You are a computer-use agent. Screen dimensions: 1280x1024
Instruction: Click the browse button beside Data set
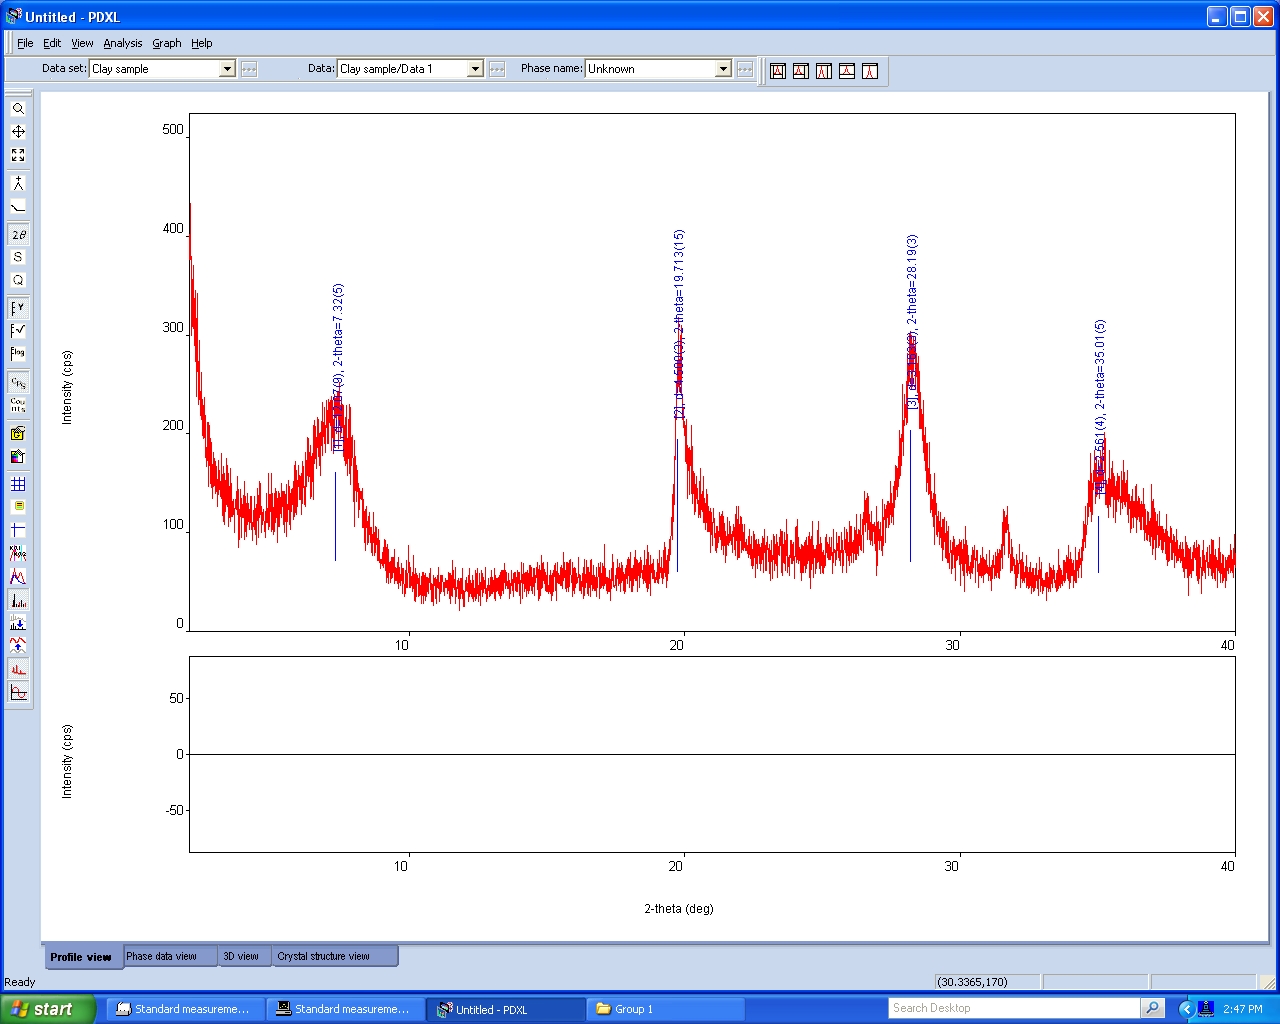[x=249, y=69]
